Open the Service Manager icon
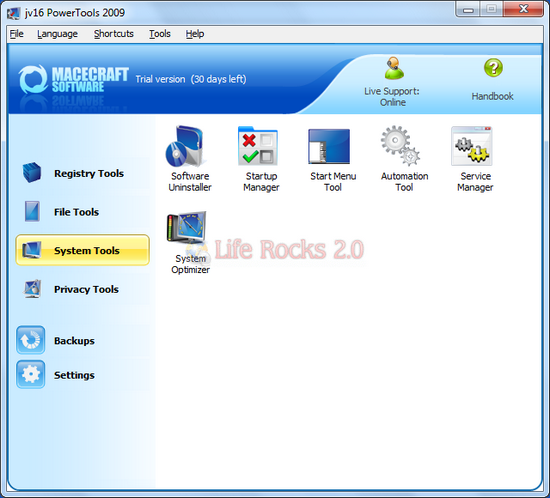The height and width of the screenshot is (498, 550). [472, 146]
